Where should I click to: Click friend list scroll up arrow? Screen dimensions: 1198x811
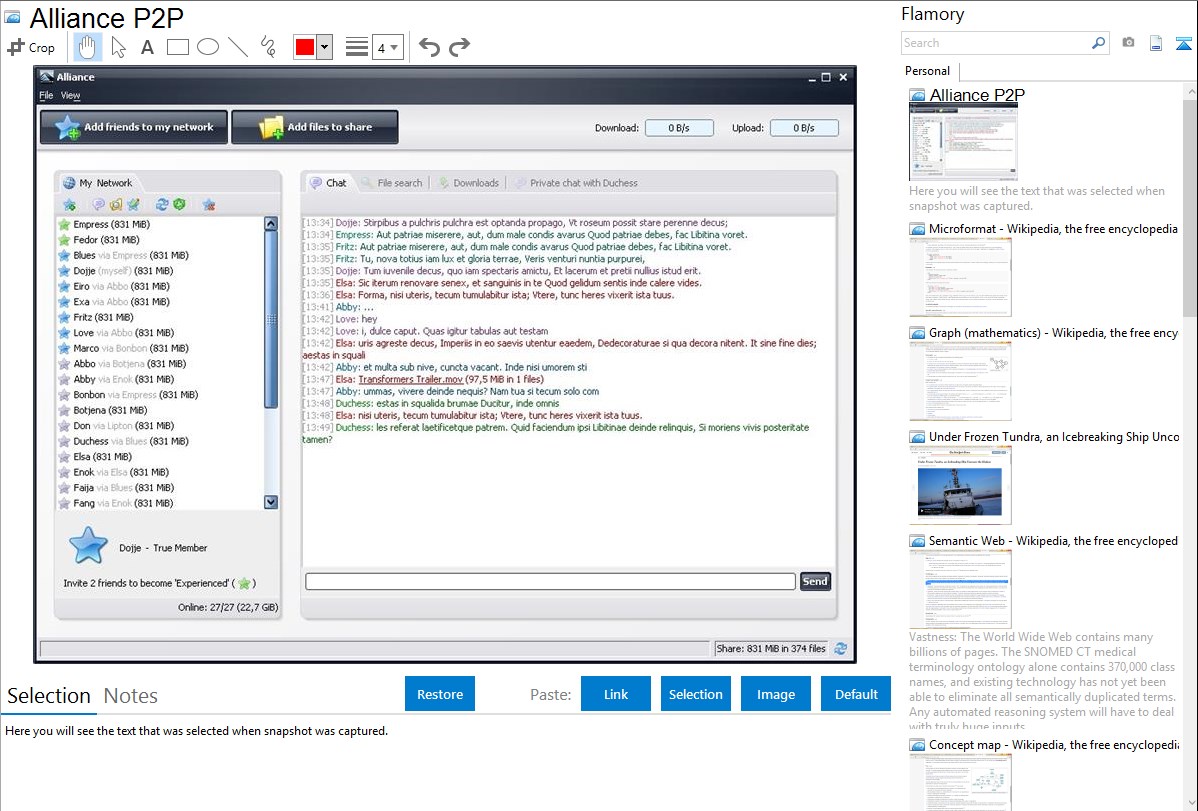click(x=270, y=224)
